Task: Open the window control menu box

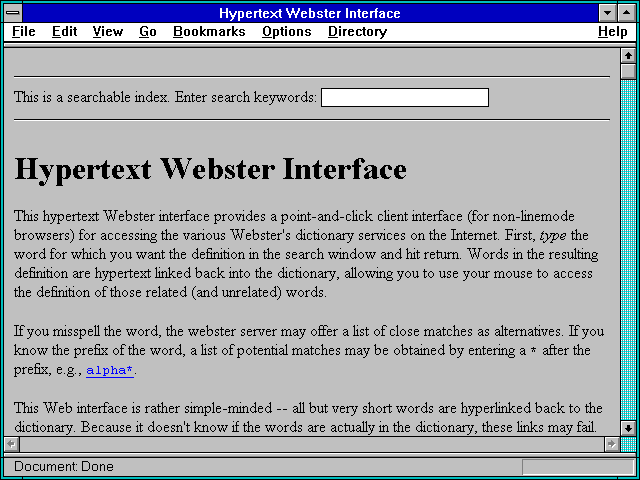Action: 13,13
